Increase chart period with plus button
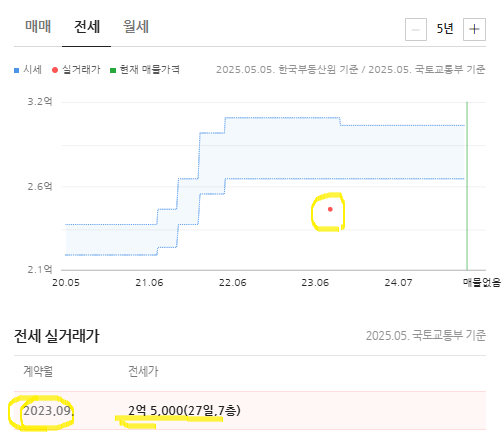This screenshot has height=437, width=502. tap(474, 30)
